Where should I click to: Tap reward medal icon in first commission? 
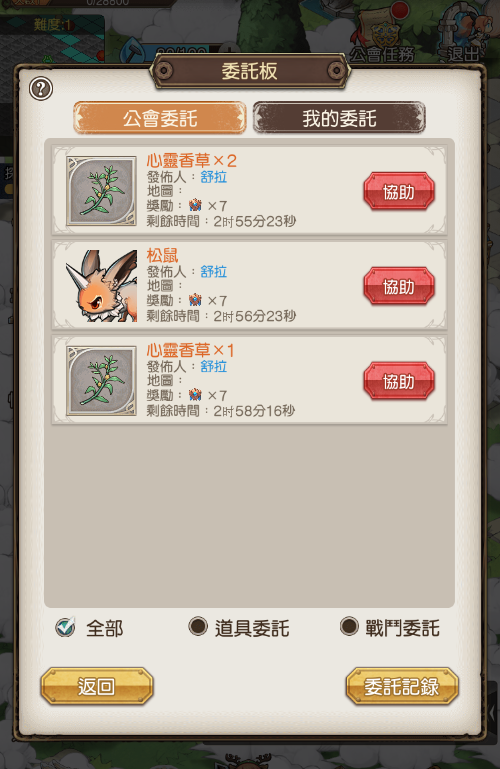[x=195, y=205]
